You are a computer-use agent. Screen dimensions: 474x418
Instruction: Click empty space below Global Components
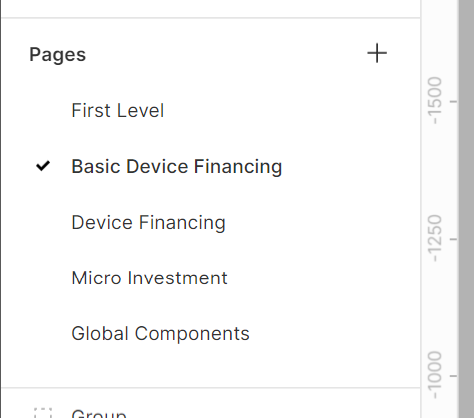click(211, 366)
